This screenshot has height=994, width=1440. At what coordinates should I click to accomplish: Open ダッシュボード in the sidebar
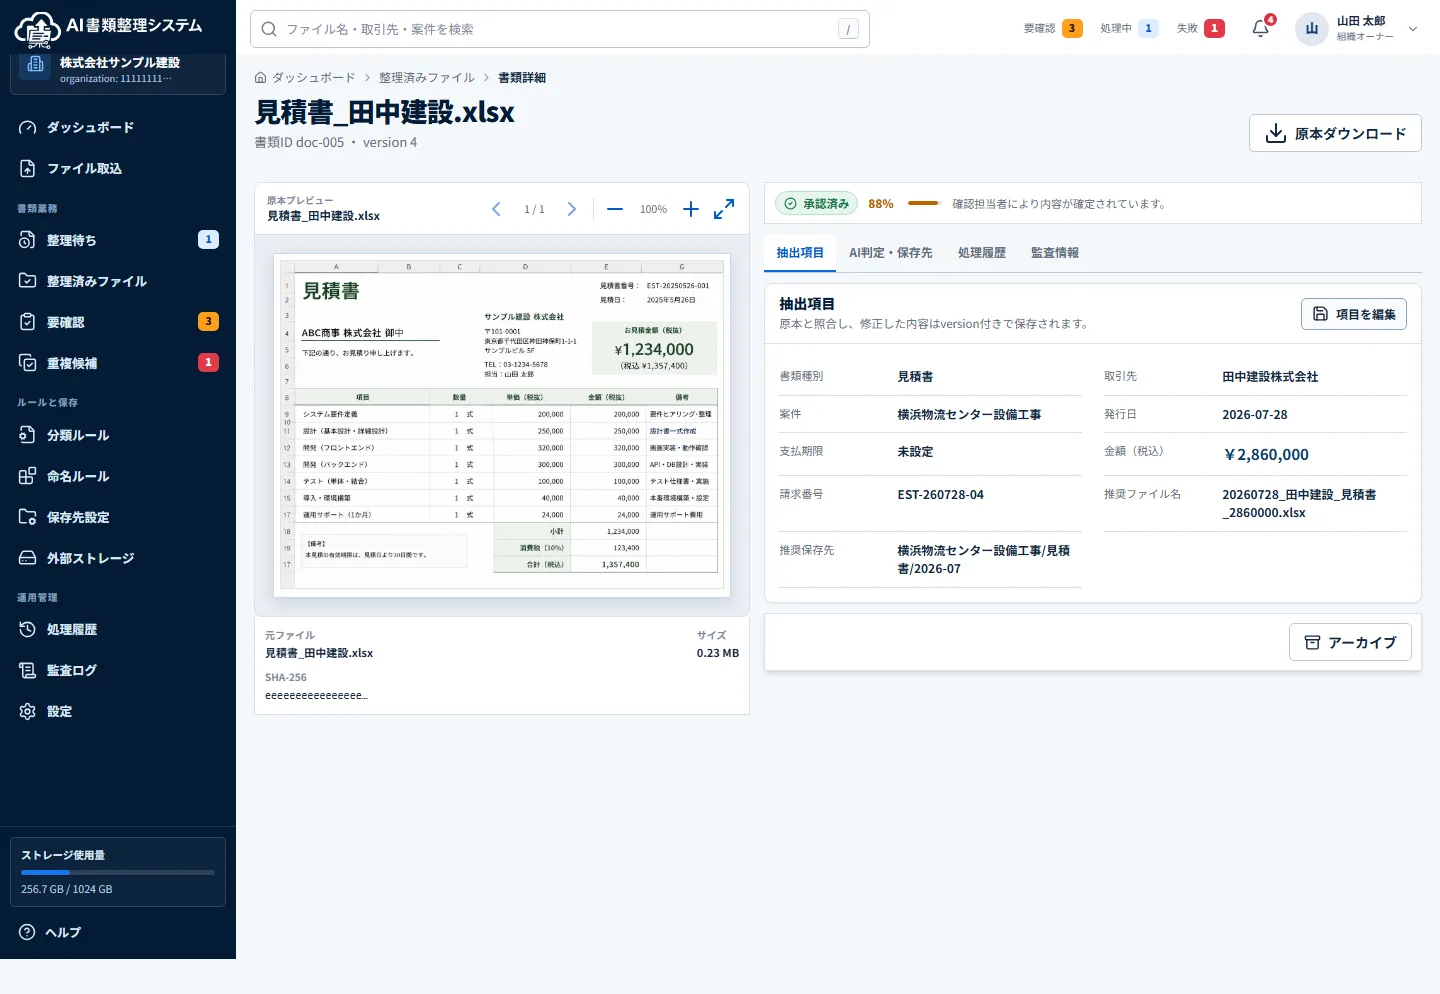coord(118,127)
